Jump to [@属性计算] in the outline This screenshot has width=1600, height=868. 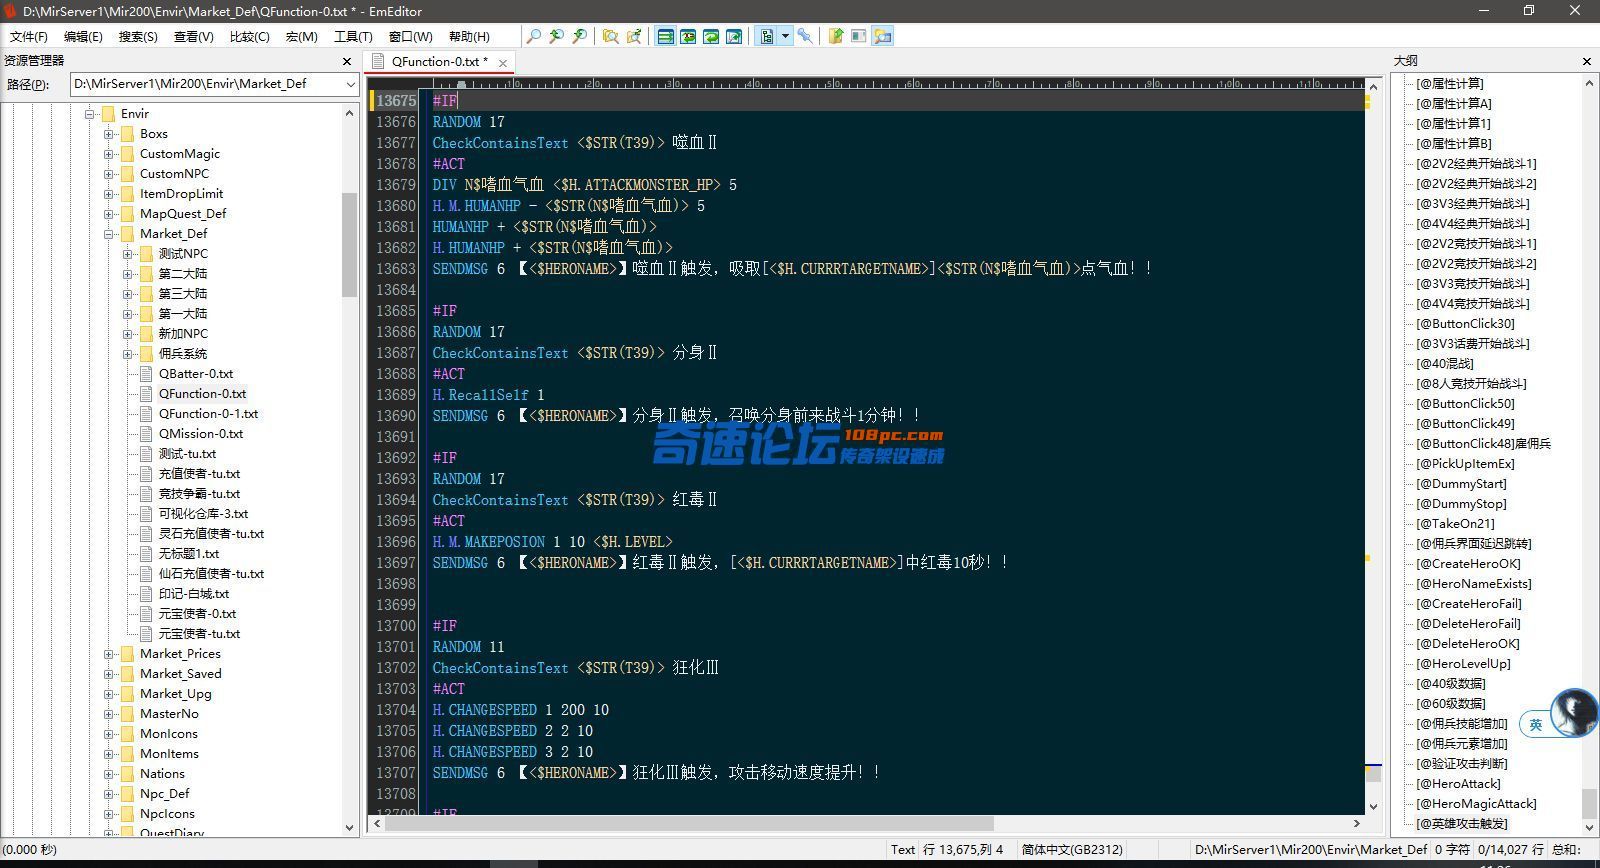tap(1450, 84)
